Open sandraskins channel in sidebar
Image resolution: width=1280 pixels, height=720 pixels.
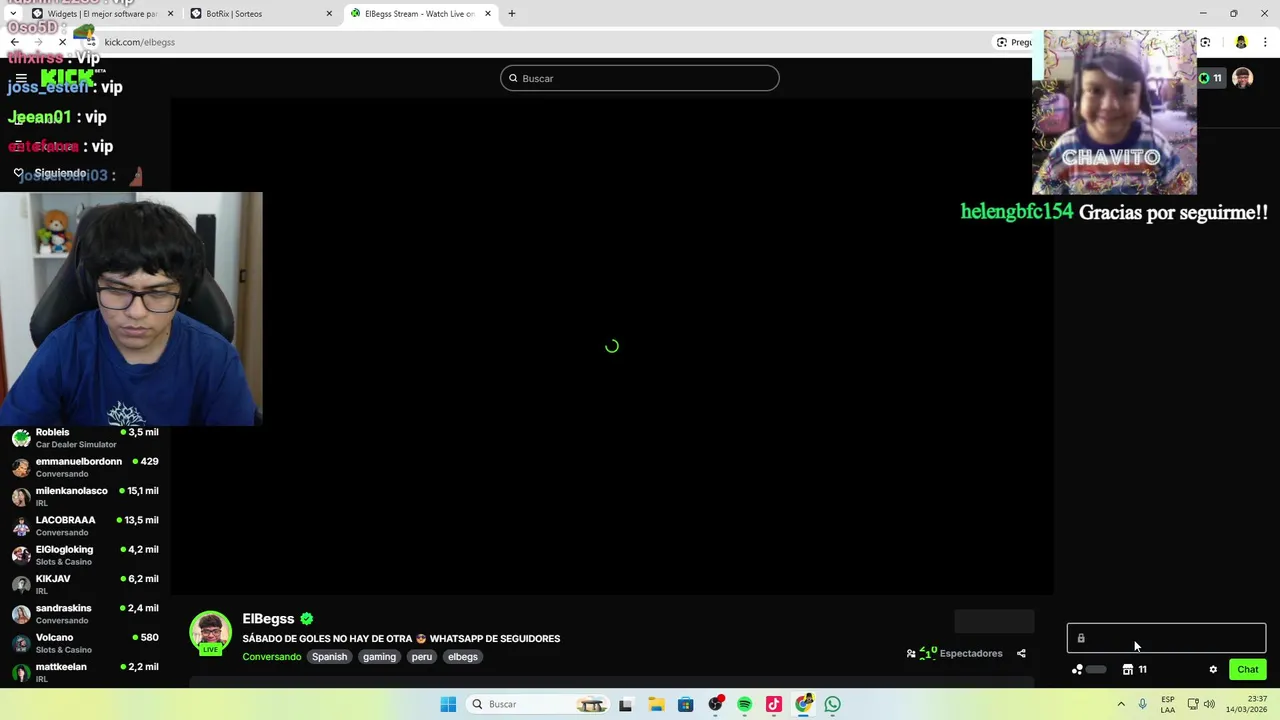(x=85, y=614)
